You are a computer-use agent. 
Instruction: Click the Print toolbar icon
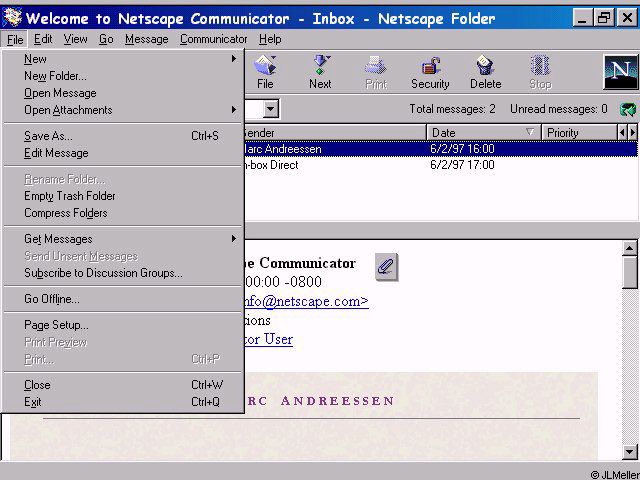pos(376,72)
